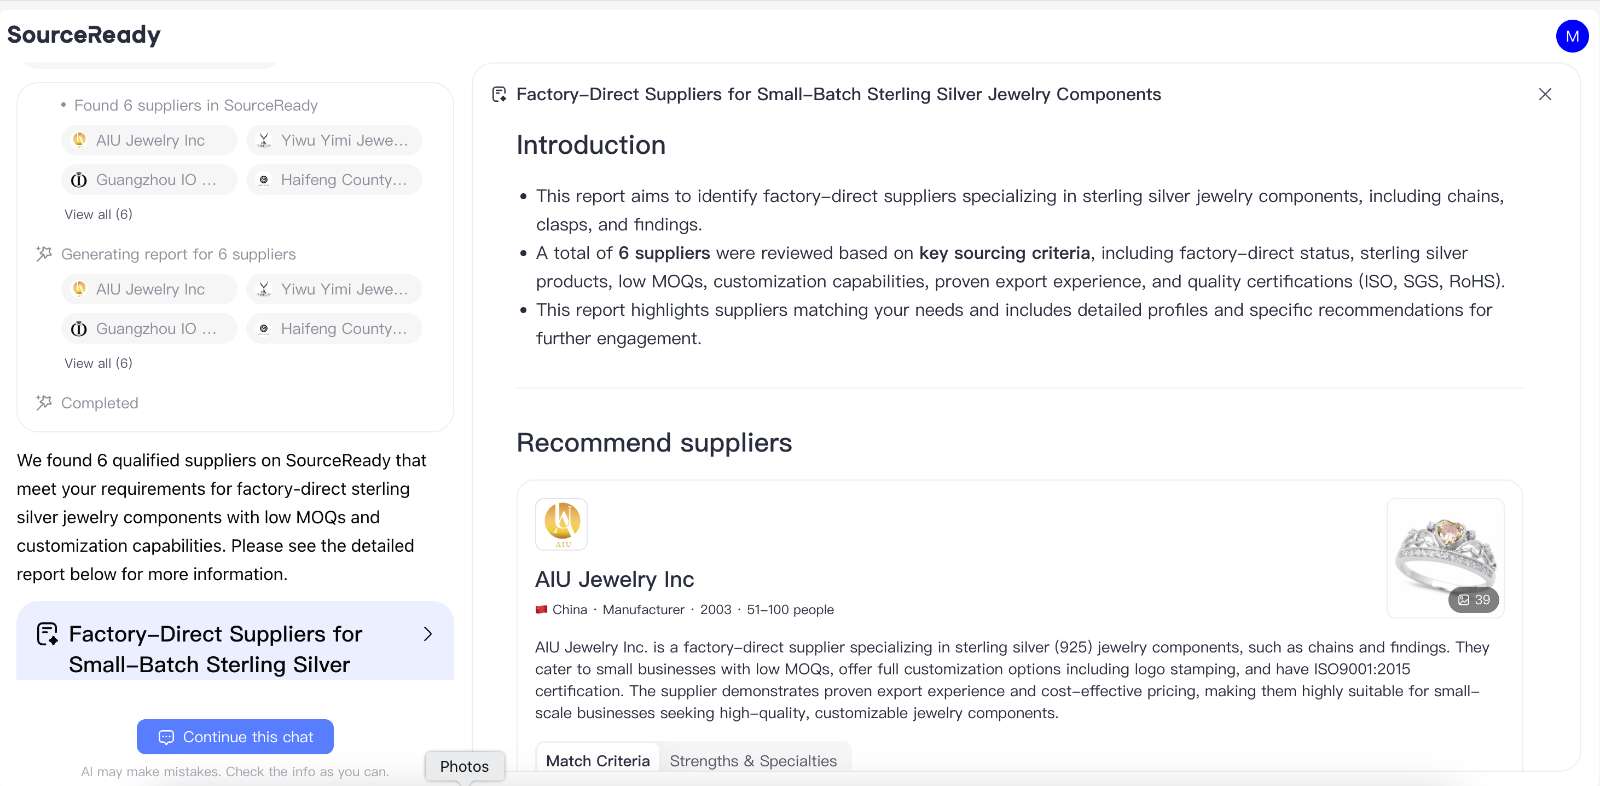Click the report icon on the Factory-Direct card
The height and width of the screenshot is (786, 1600).
pyautogui.click(x=47, y=634)
